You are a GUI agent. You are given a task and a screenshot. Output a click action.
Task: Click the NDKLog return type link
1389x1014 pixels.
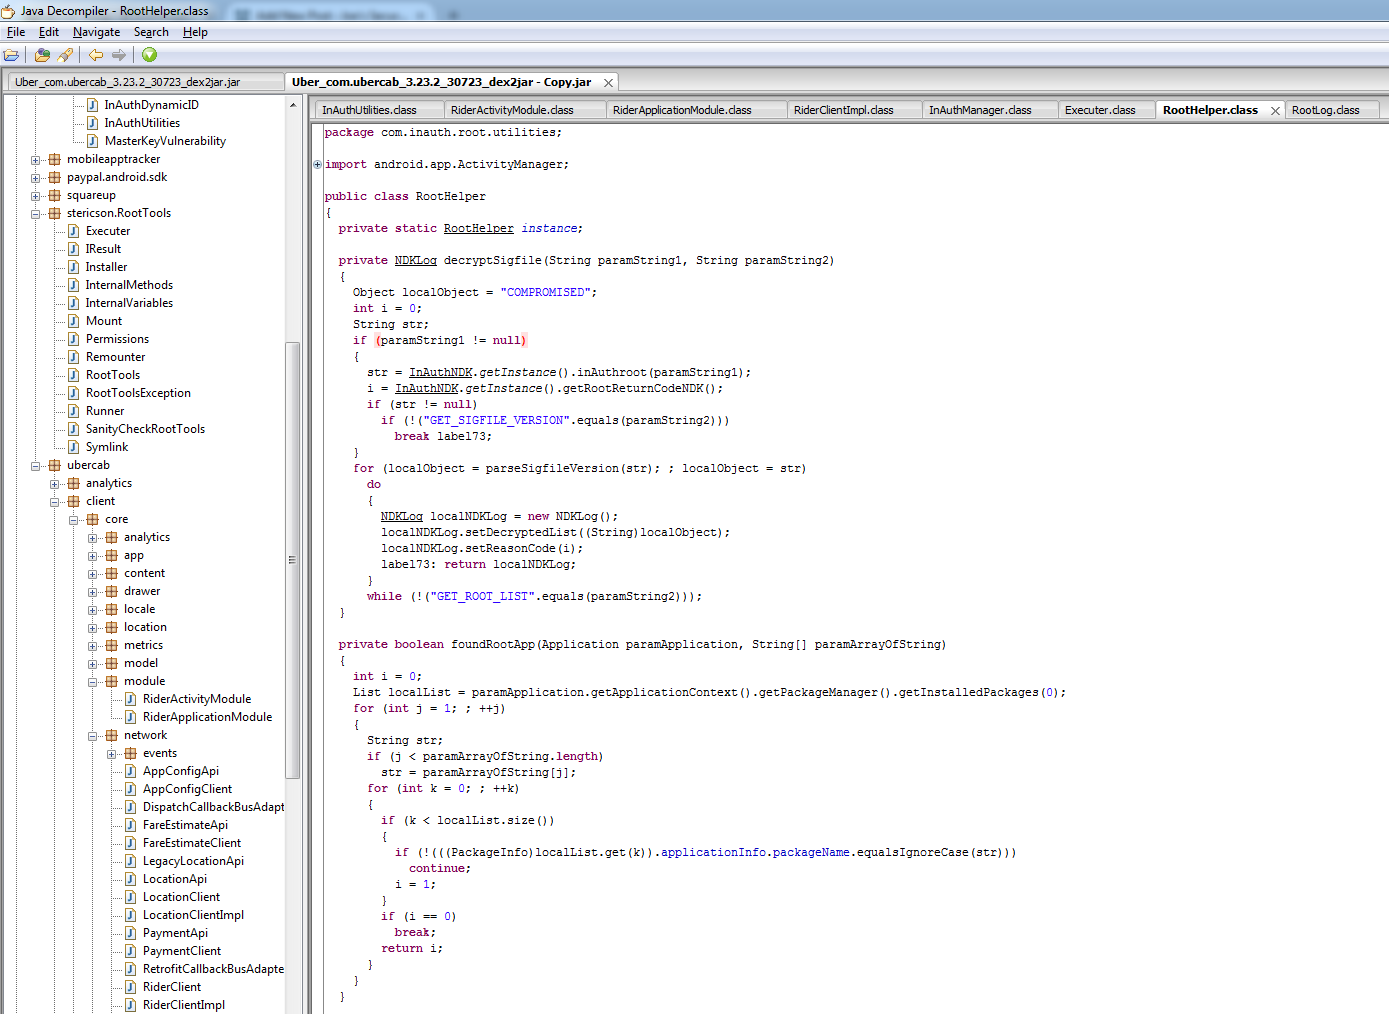[x=415, y=260]
